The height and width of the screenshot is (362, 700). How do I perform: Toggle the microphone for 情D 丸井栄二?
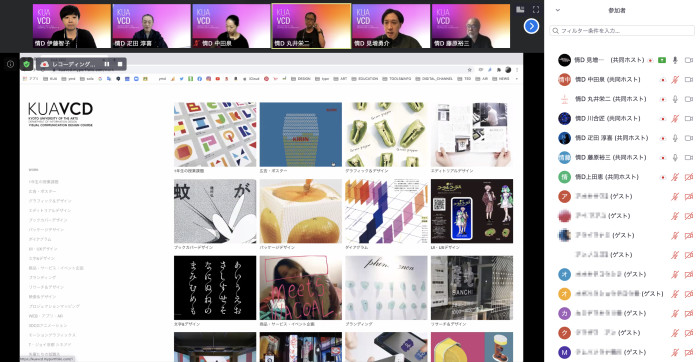(675, 99)
